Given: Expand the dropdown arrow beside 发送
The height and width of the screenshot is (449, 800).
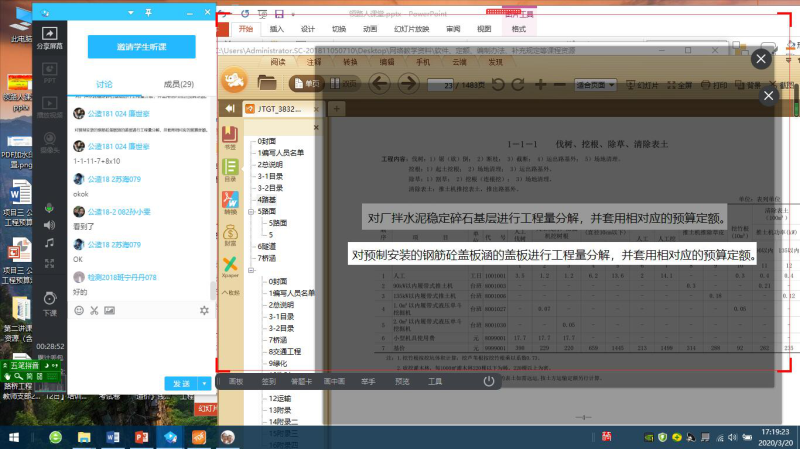Looking at the screenshot, I should tap(205, 383).
